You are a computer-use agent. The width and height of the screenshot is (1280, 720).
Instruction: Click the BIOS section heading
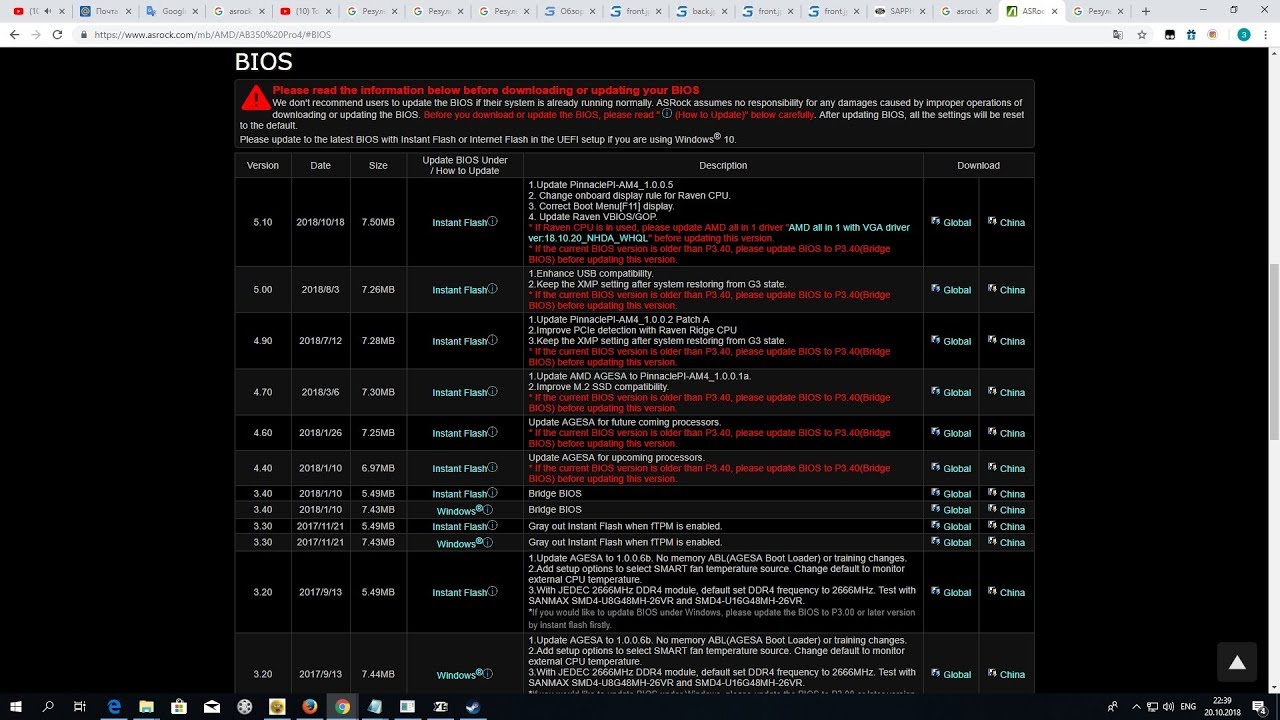point(263,62)
